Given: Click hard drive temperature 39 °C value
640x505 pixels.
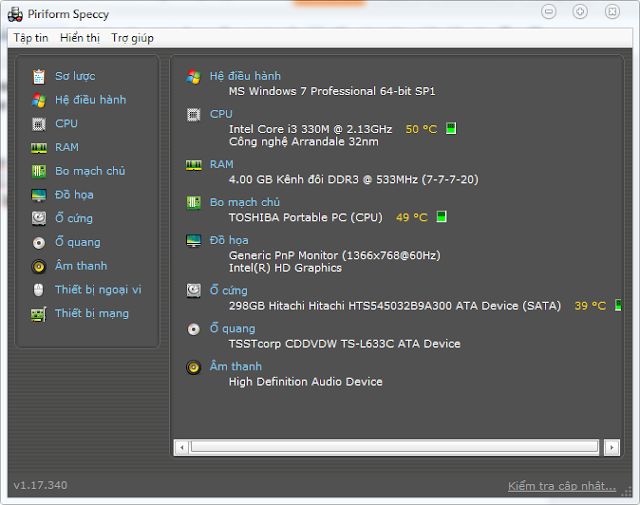Looking at the screenshot, I should tap(590, 306).
